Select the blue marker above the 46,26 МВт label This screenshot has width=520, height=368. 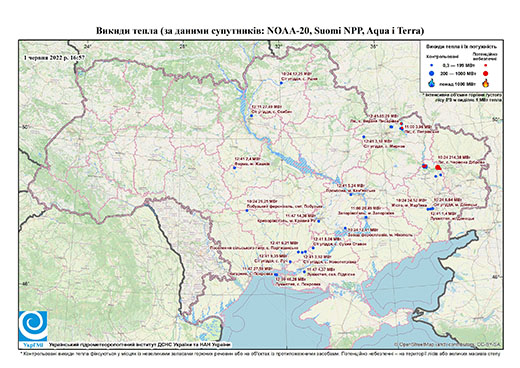pyautogui.click(x=276, y=275)
